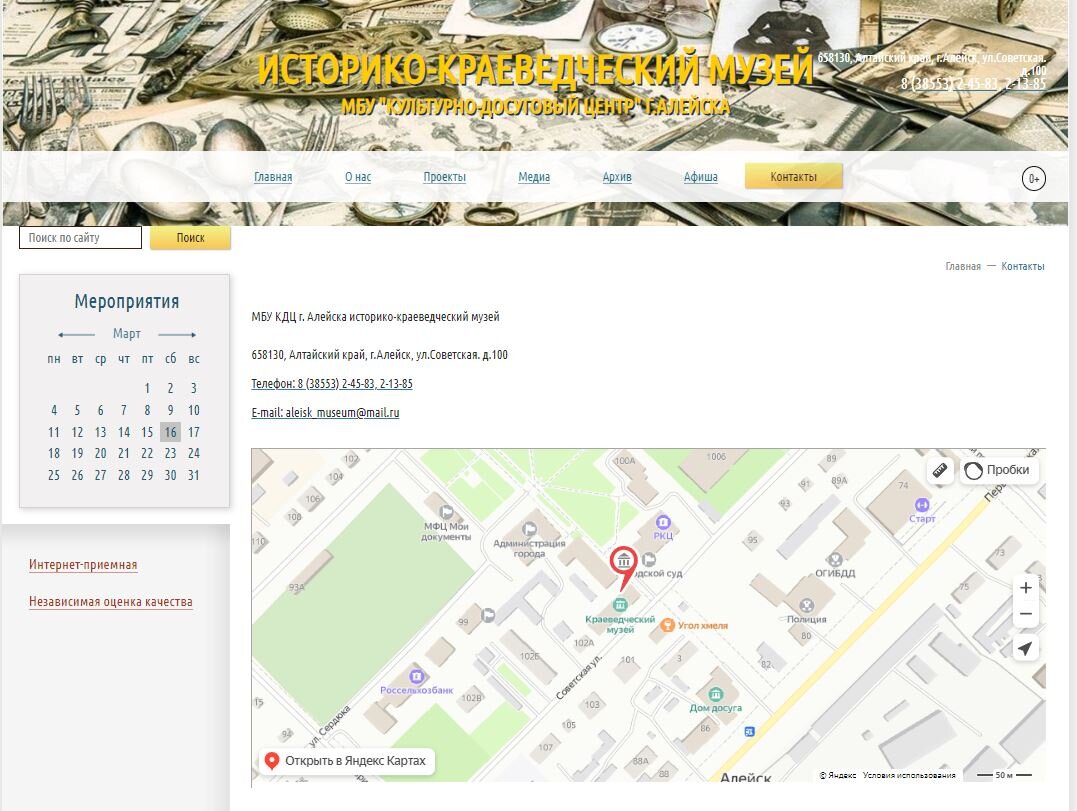Click the geolocation arrow icon on the map
This screenshot has width=1077, height=811.
[x=1025, y=648]
